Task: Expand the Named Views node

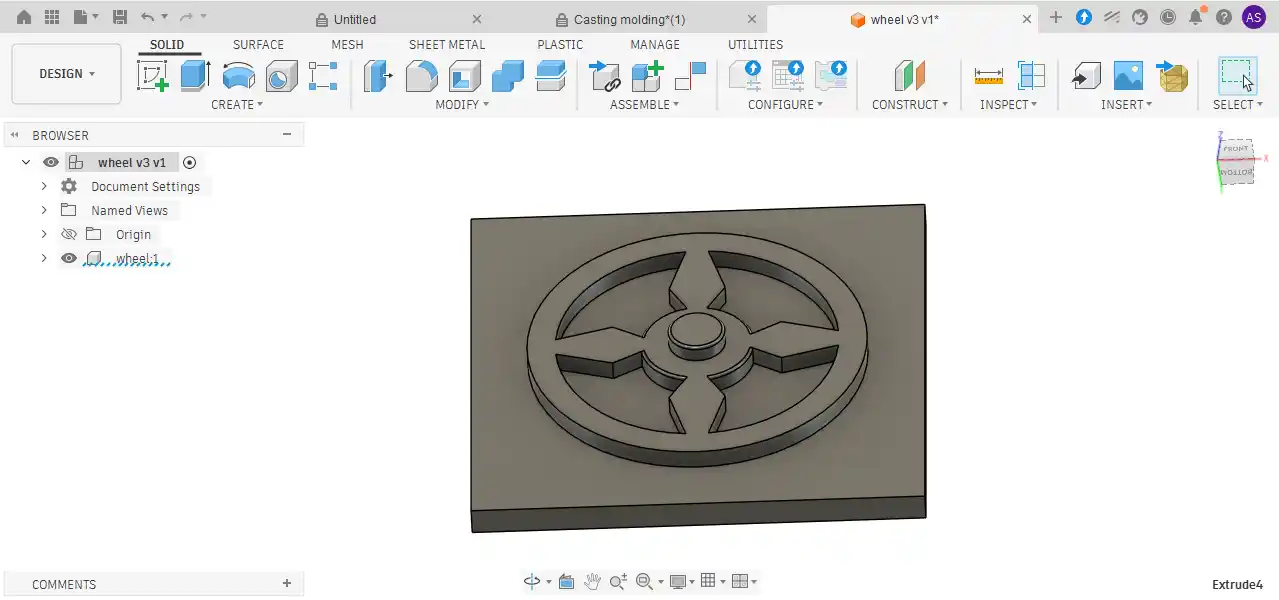Action: tap(44, 210)
